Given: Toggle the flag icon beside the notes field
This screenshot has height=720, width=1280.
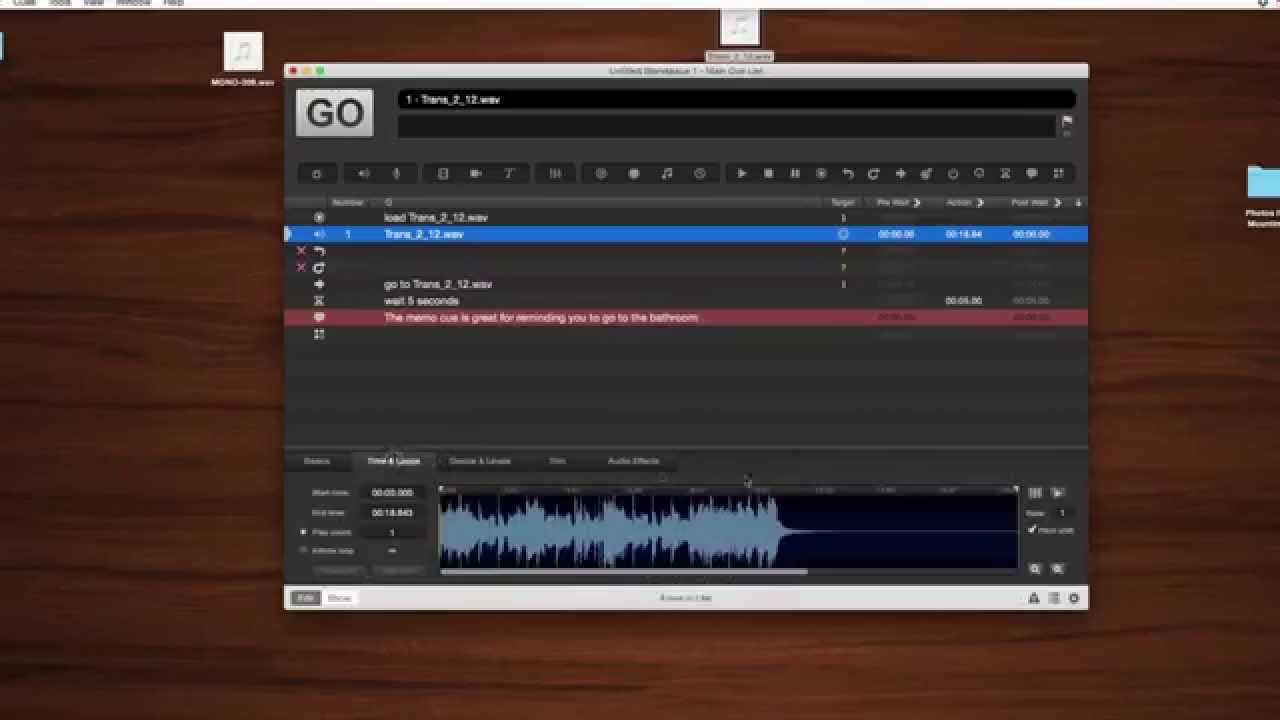Looking at the screenshot, I should [x=1067, y=121].
